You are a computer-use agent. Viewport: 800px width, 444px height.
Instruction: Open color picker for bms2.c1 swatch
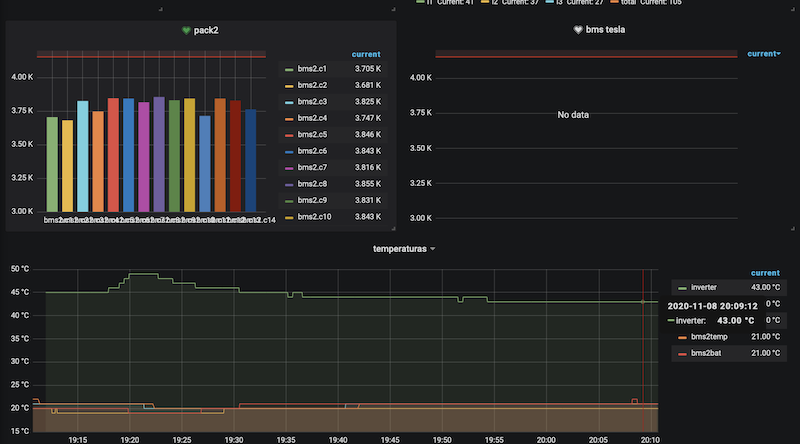289,70
